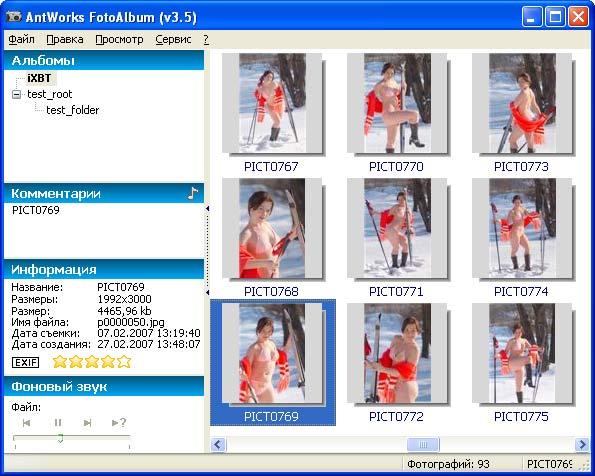Open the Файл menu
This screenshot has height=476, width=595.
pos(21,39)
